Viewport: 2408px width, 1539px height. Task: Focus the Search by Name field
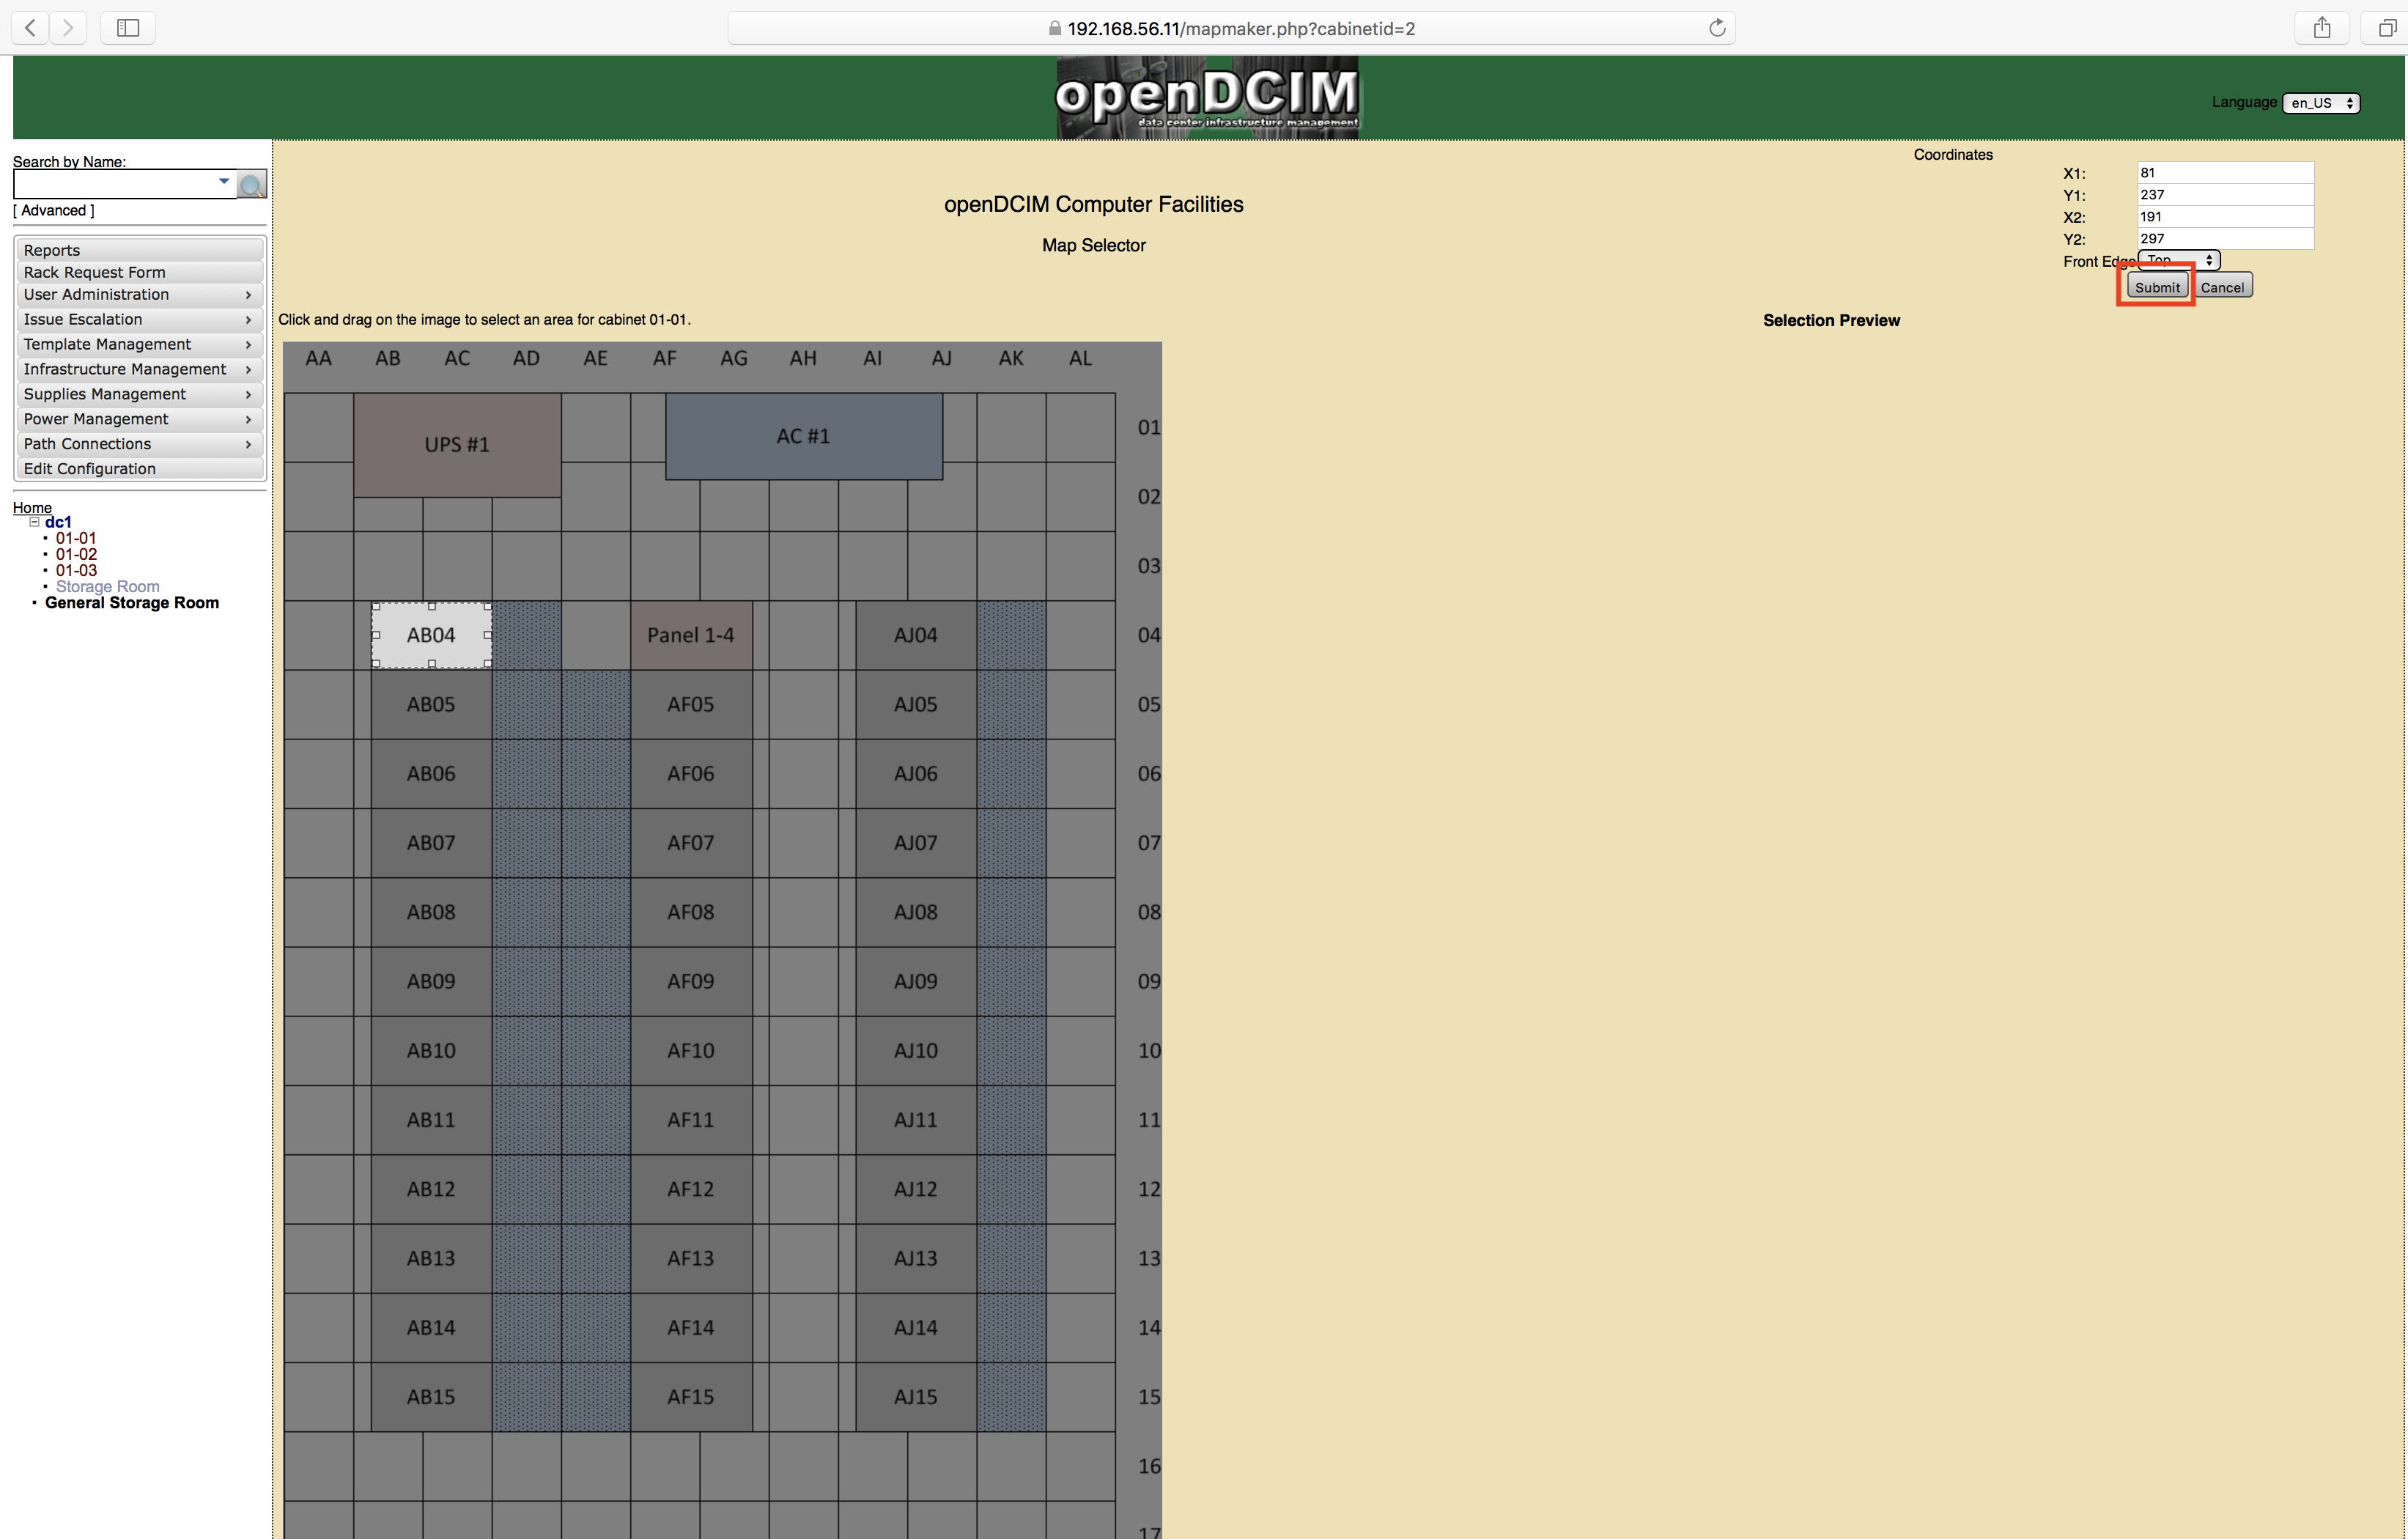coord(124,184)
